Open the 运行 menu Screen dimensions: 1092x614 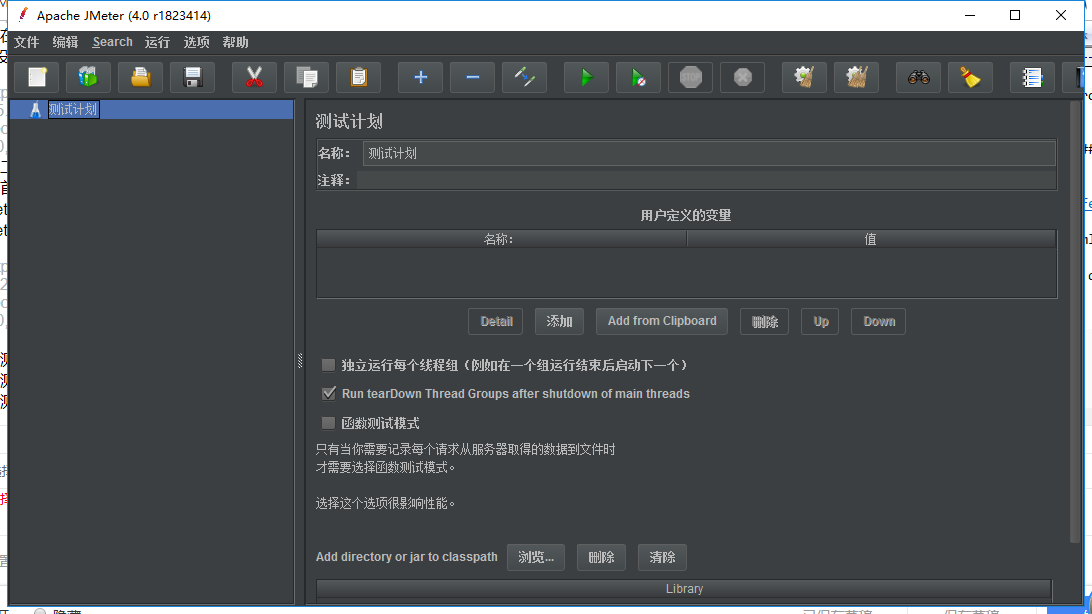[157, 42]
